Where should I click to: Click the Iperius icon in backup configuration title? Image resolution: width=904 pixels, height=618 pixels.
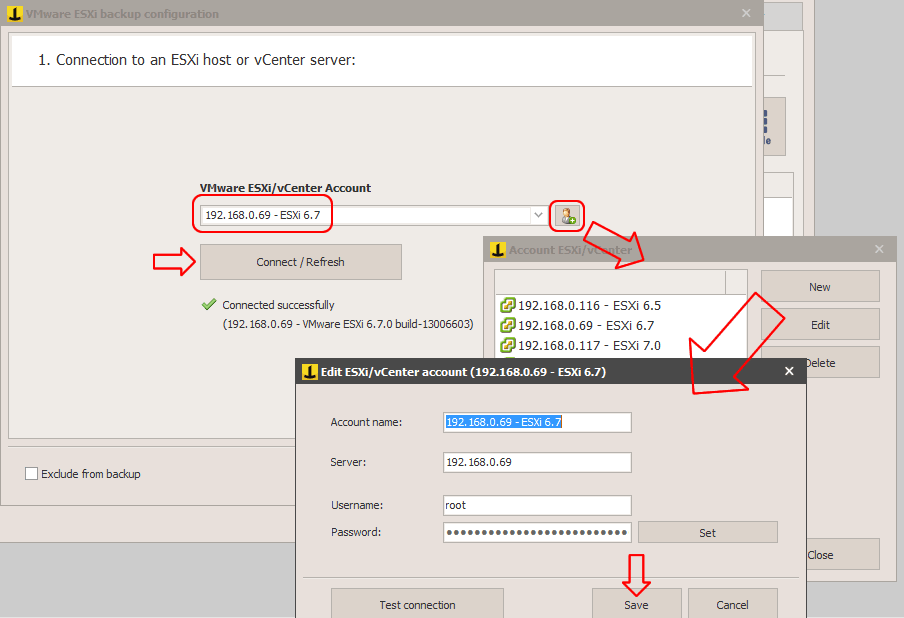point(14,14)
